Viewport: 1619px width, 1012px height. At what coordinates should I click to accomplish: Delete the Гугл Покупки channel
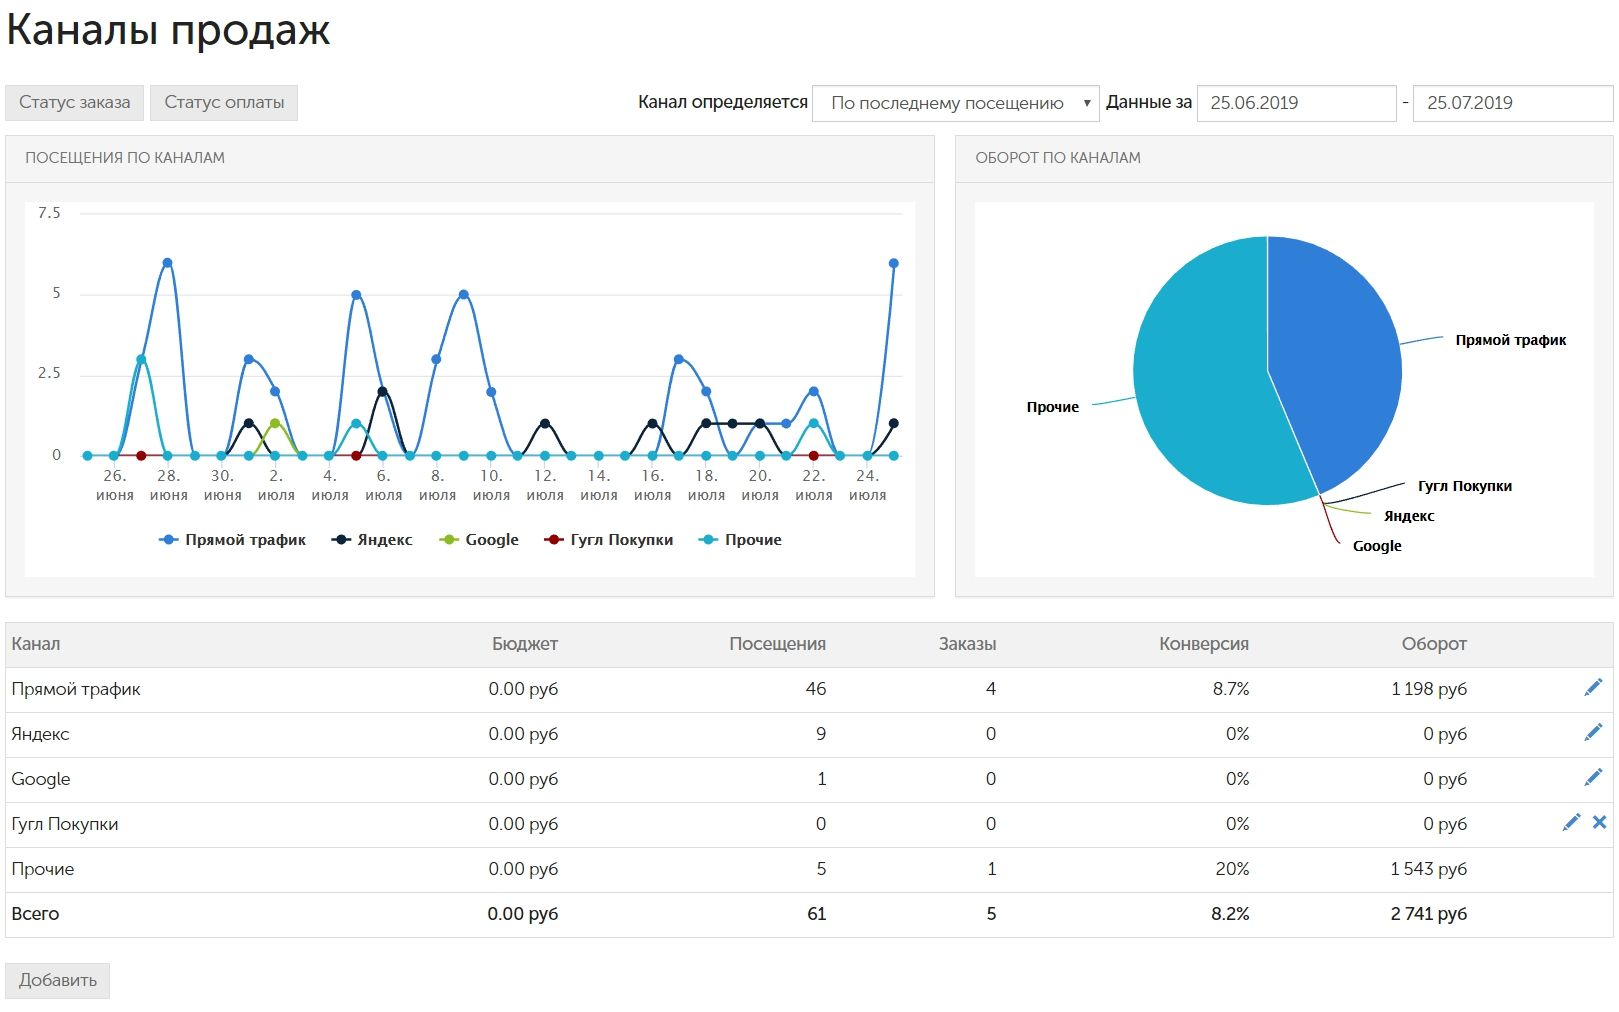tap(1599, 822)
